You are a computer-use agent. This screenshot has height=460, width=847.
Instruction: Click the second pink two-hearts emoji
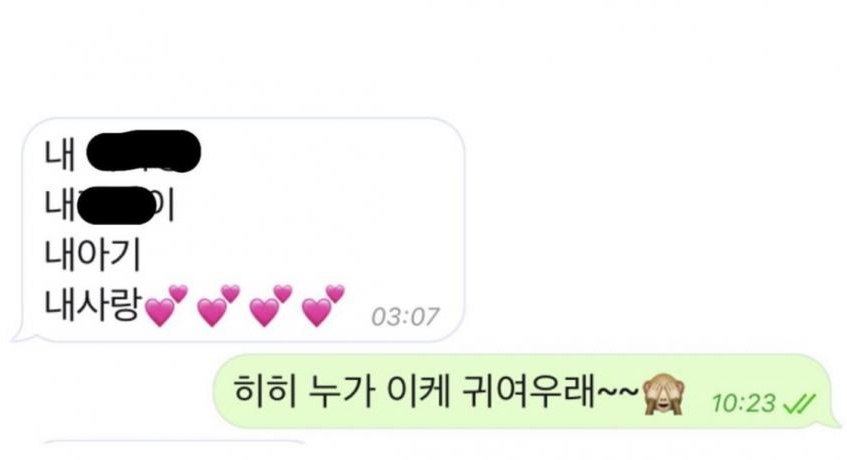coord(219,306)
